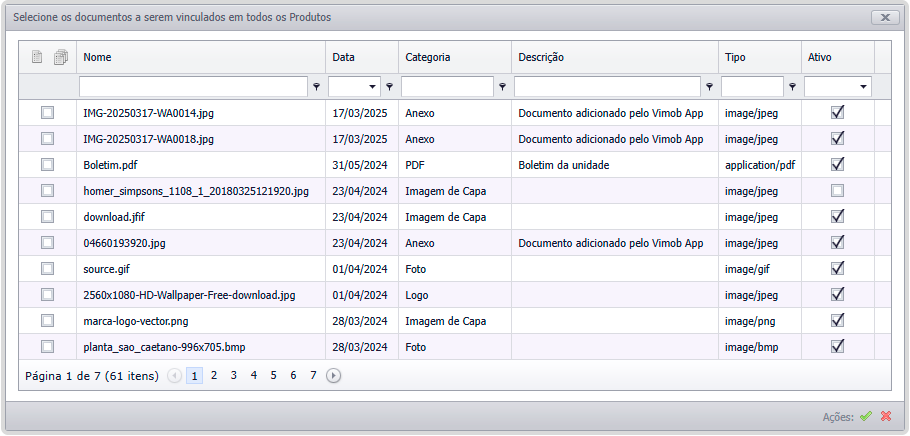Click date 31/05/2024 cell
910x436 pixels.
tap(360, 165)
